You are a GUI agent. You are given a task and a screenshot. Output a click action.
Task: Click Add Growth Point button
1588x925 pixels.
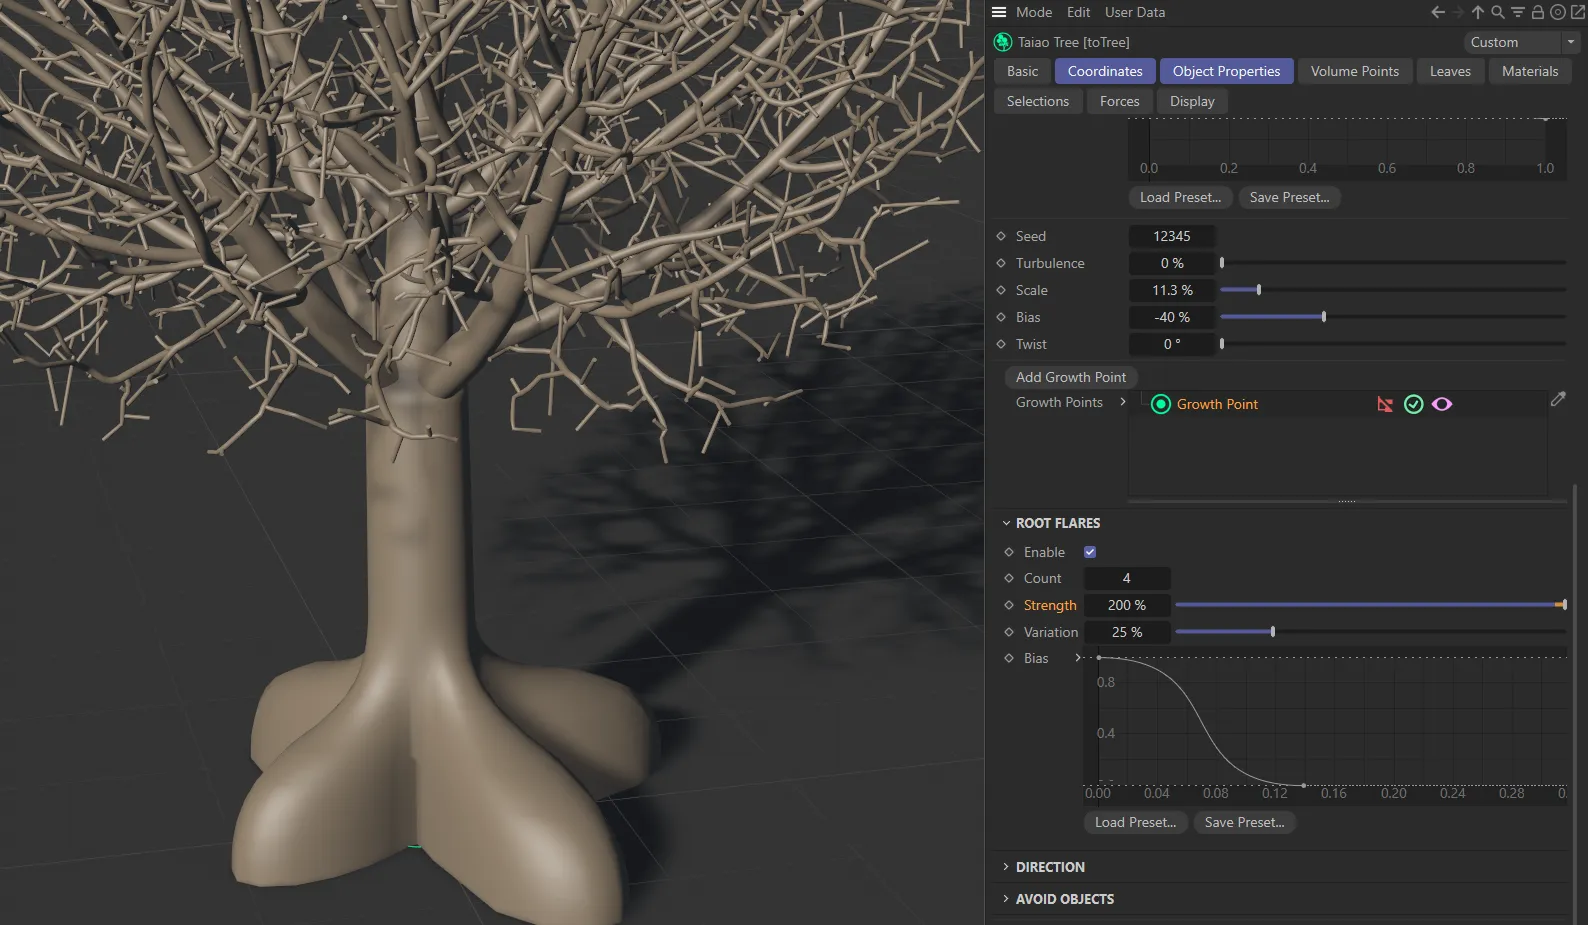pyautogui.click(x=1071, y=377)
